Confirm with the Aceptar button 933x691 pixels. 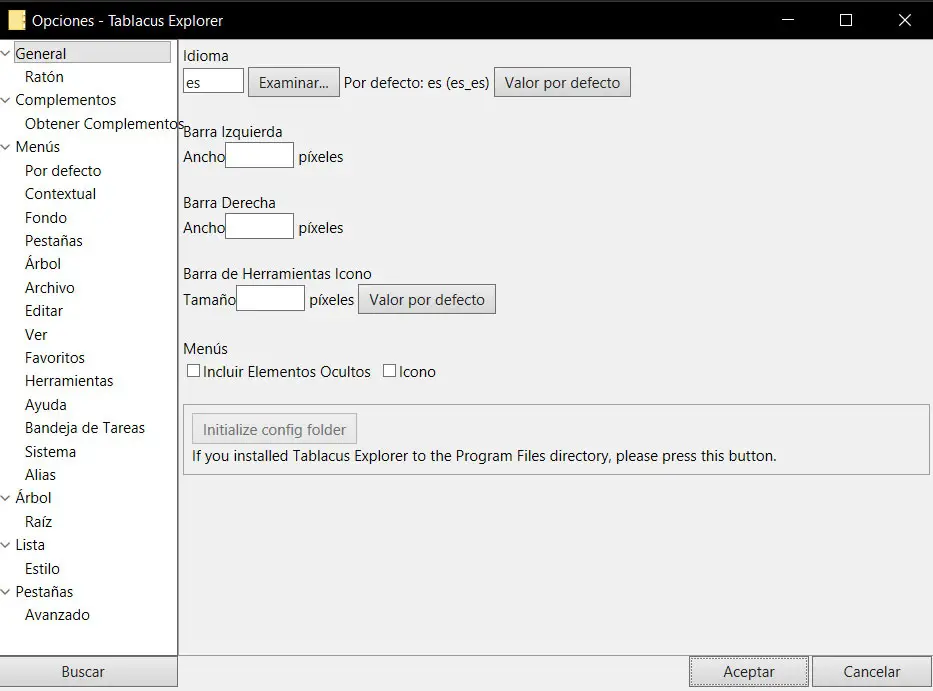(749, 672)
